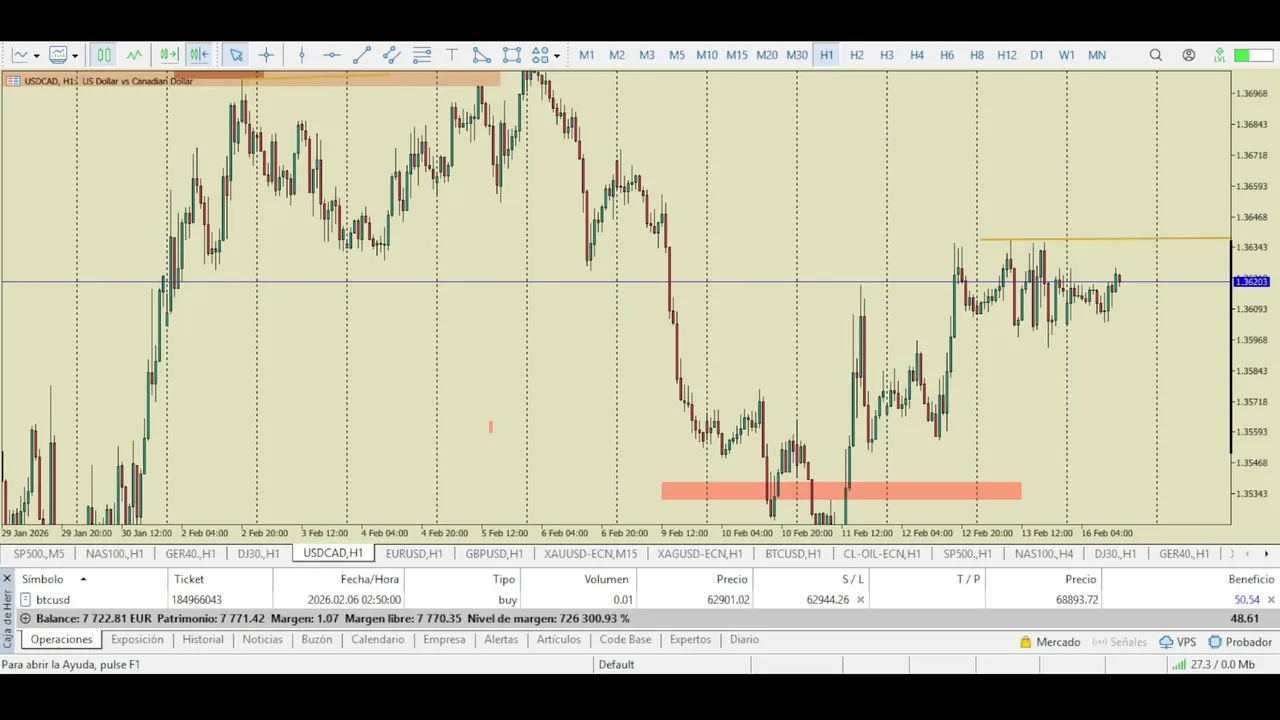Toggle chart auto-scroll to latest bar
This screenshot has width=1280, height=720.
(x=199, y=55)
